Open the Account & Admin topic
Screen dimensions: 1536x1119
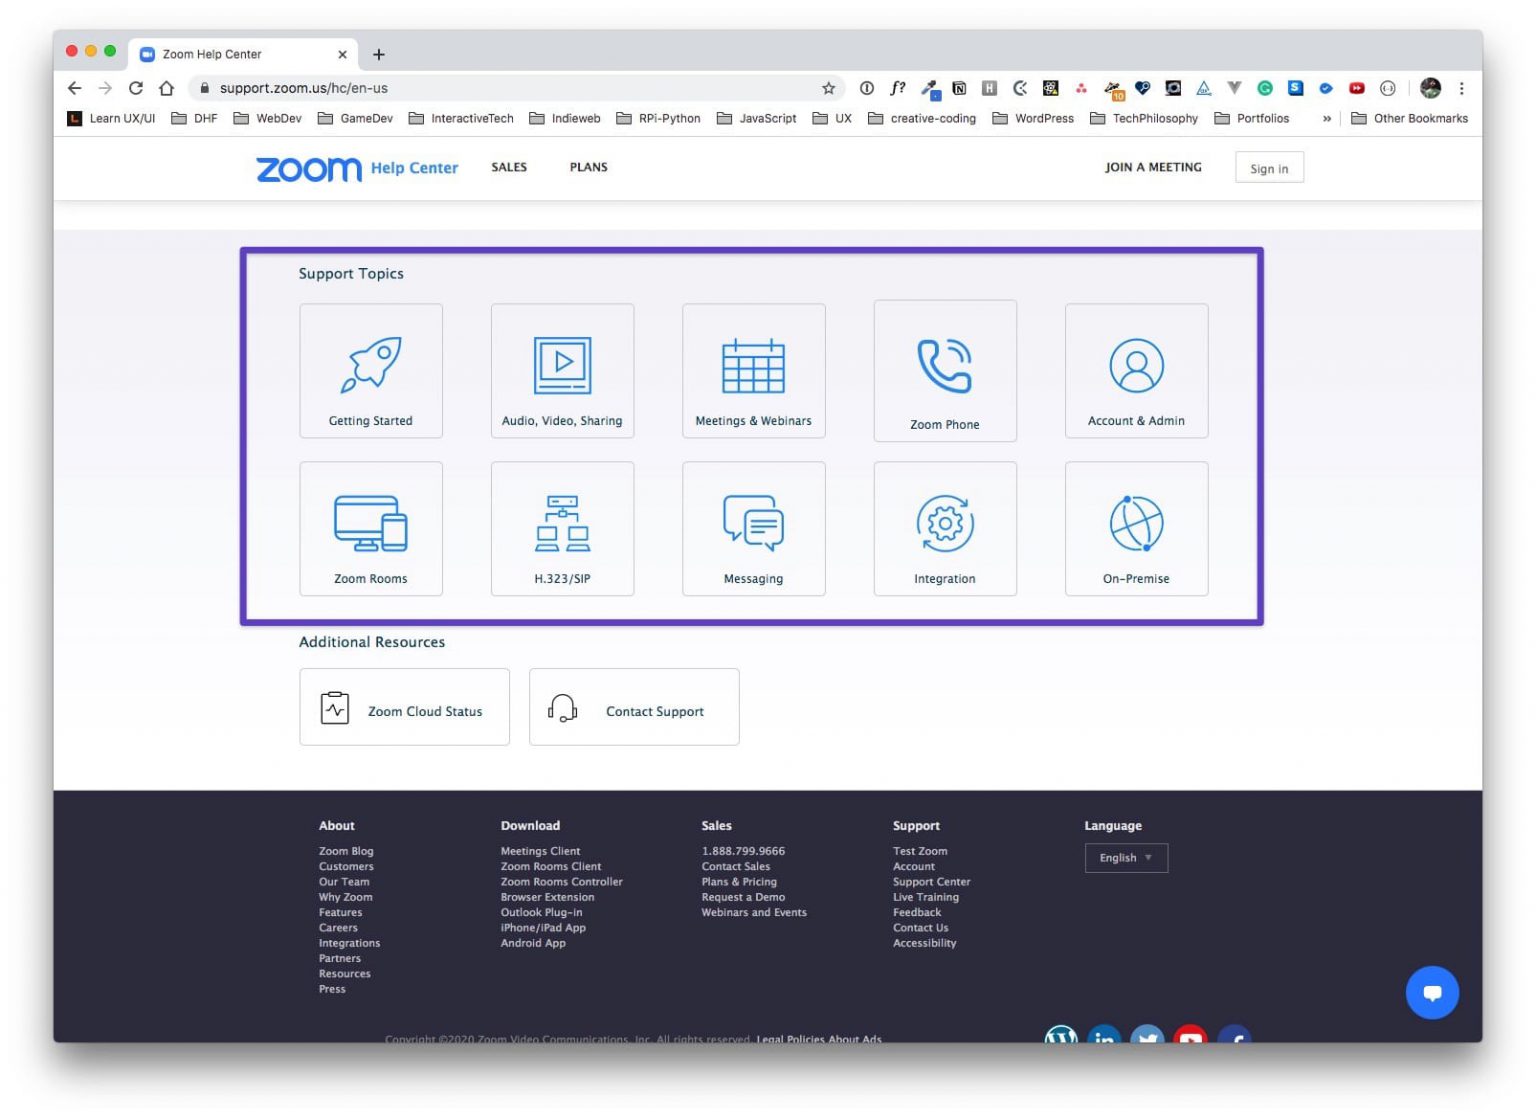1136,370
